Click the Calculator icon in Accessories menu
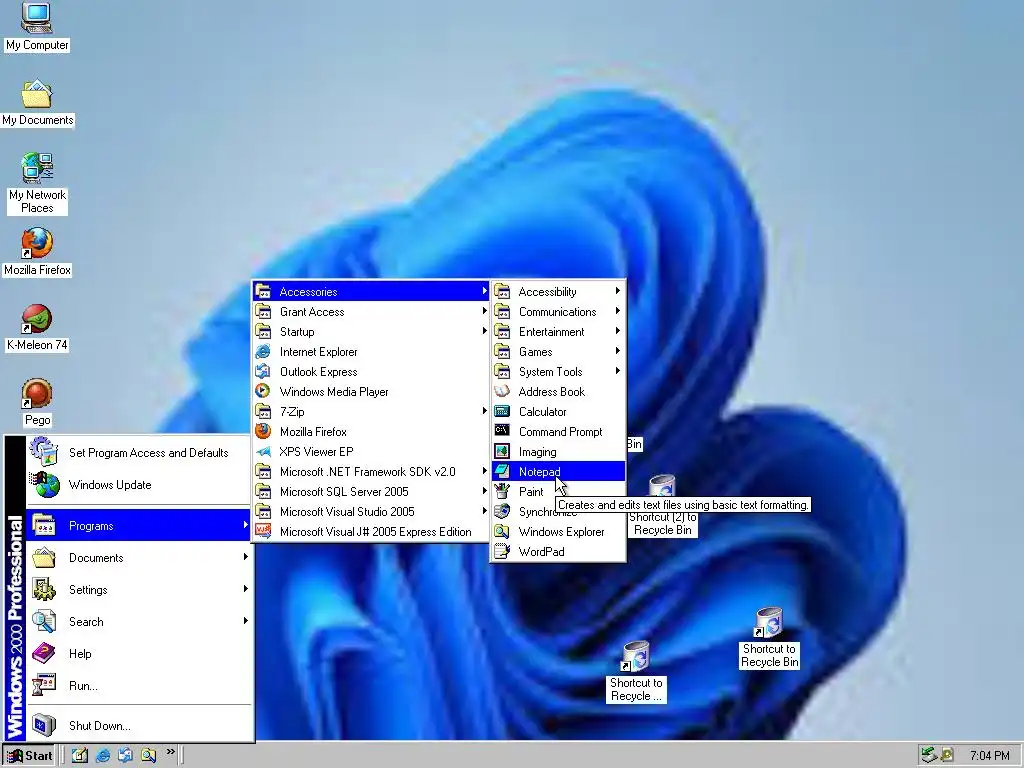This screenshot has width=1024, height=768. 502,411
